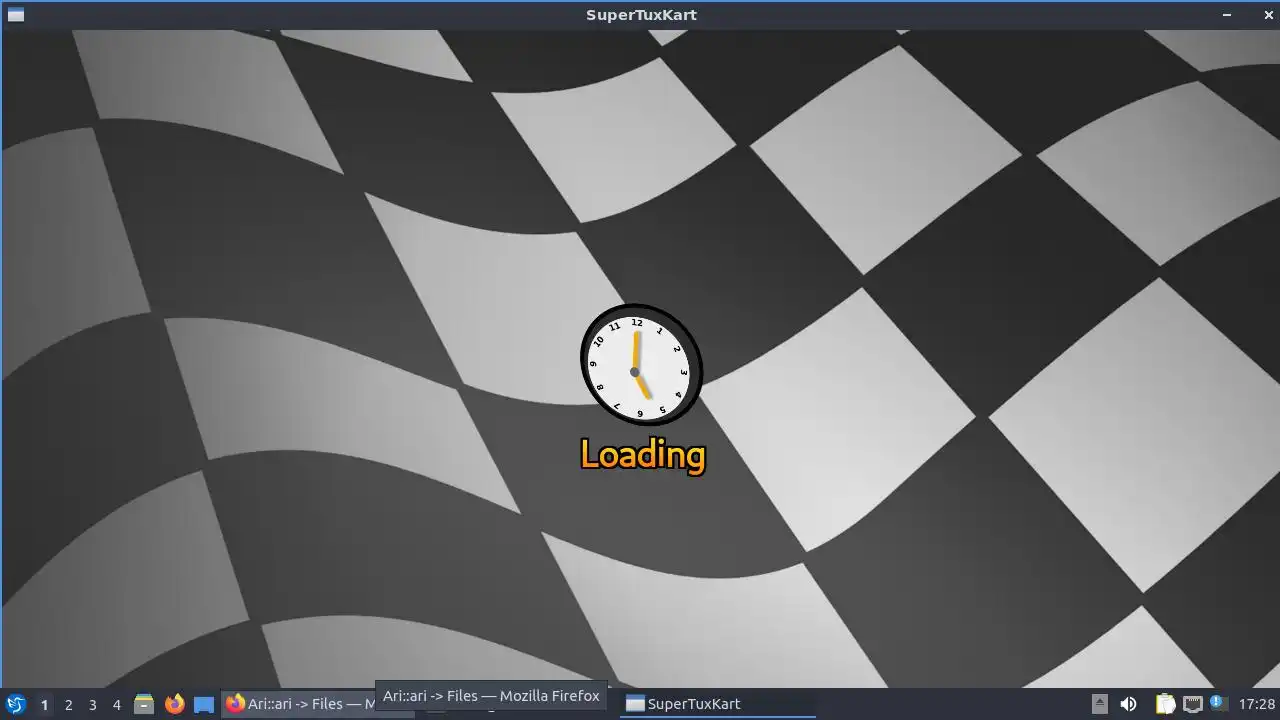Click the Loading text

[643, 455]
